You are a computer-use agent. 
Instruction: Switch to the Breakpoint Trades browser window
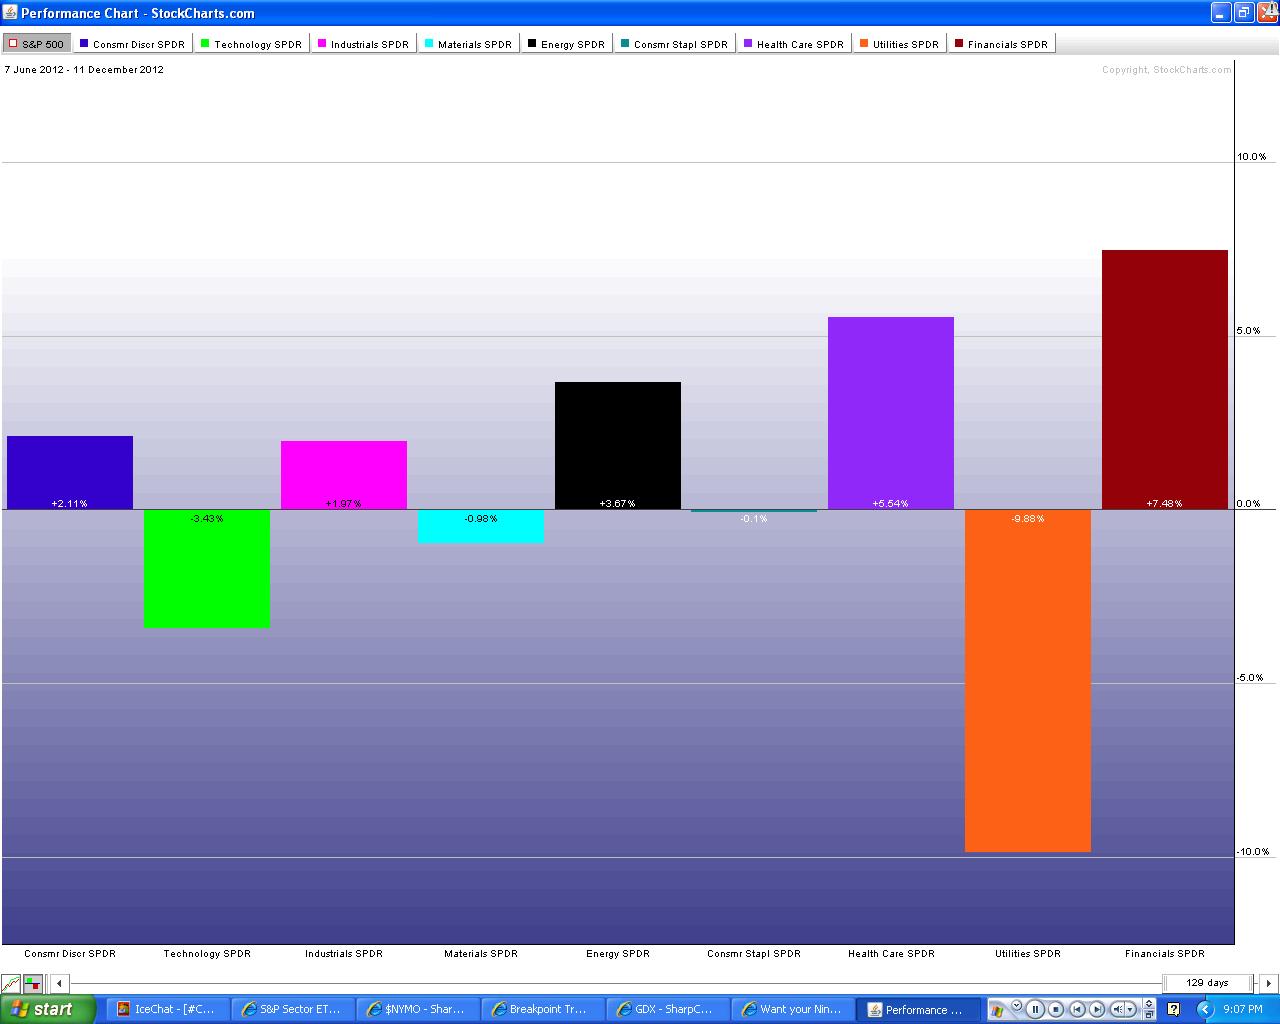point(542,1009)
